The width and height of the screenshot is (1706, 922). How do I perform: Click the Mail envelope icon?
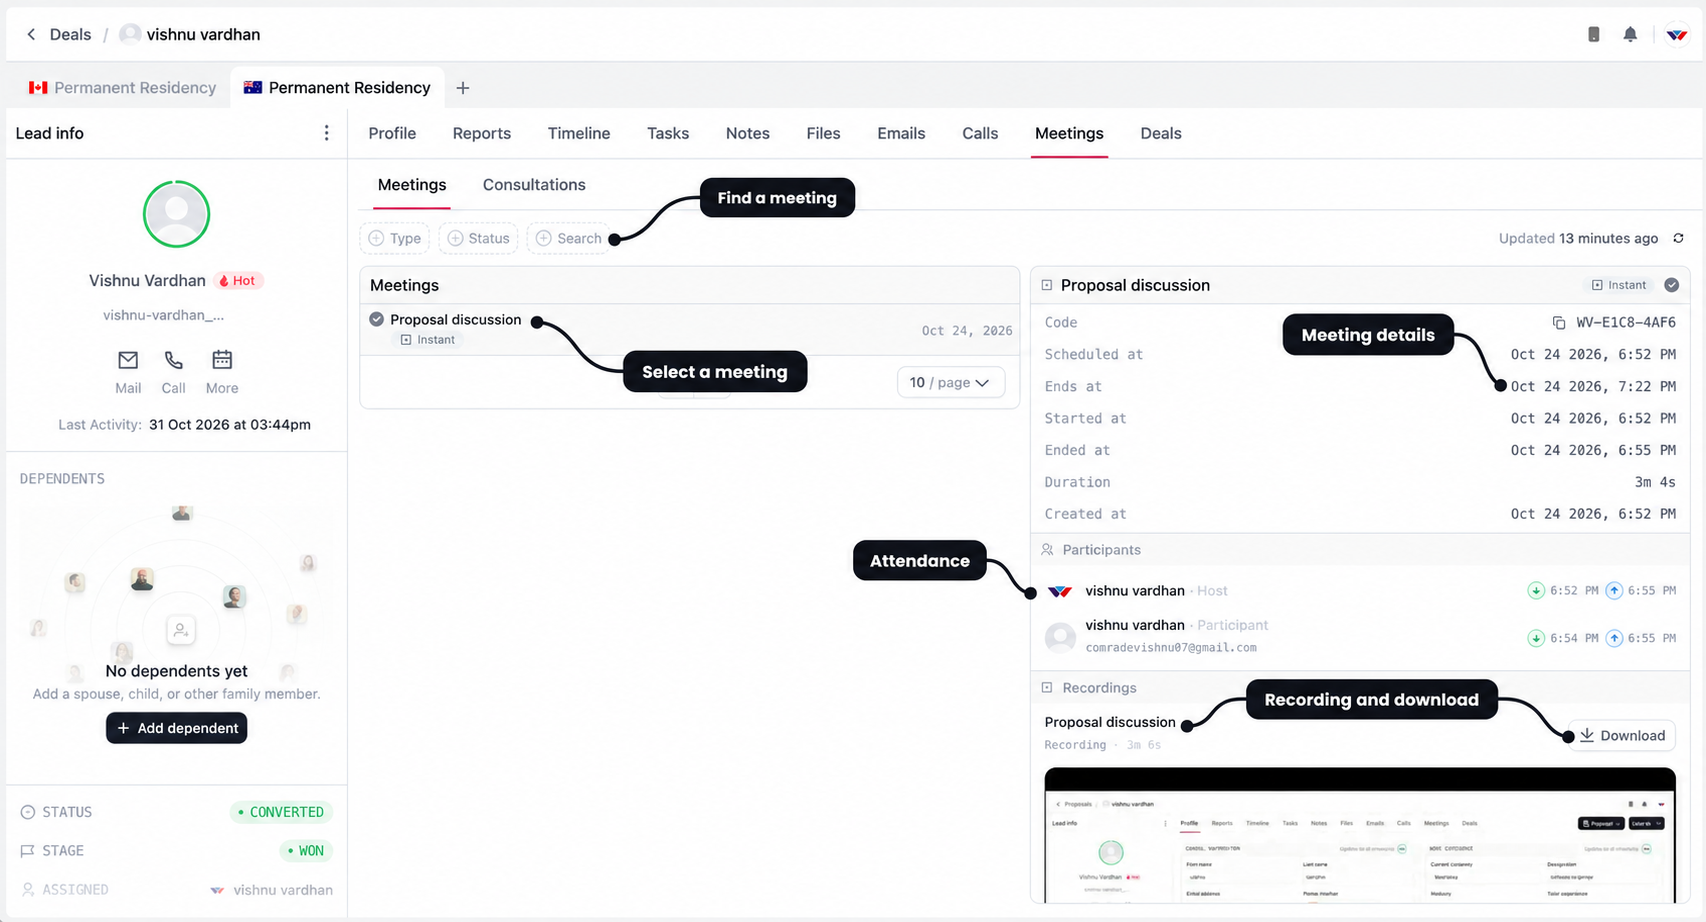point(128,360)
